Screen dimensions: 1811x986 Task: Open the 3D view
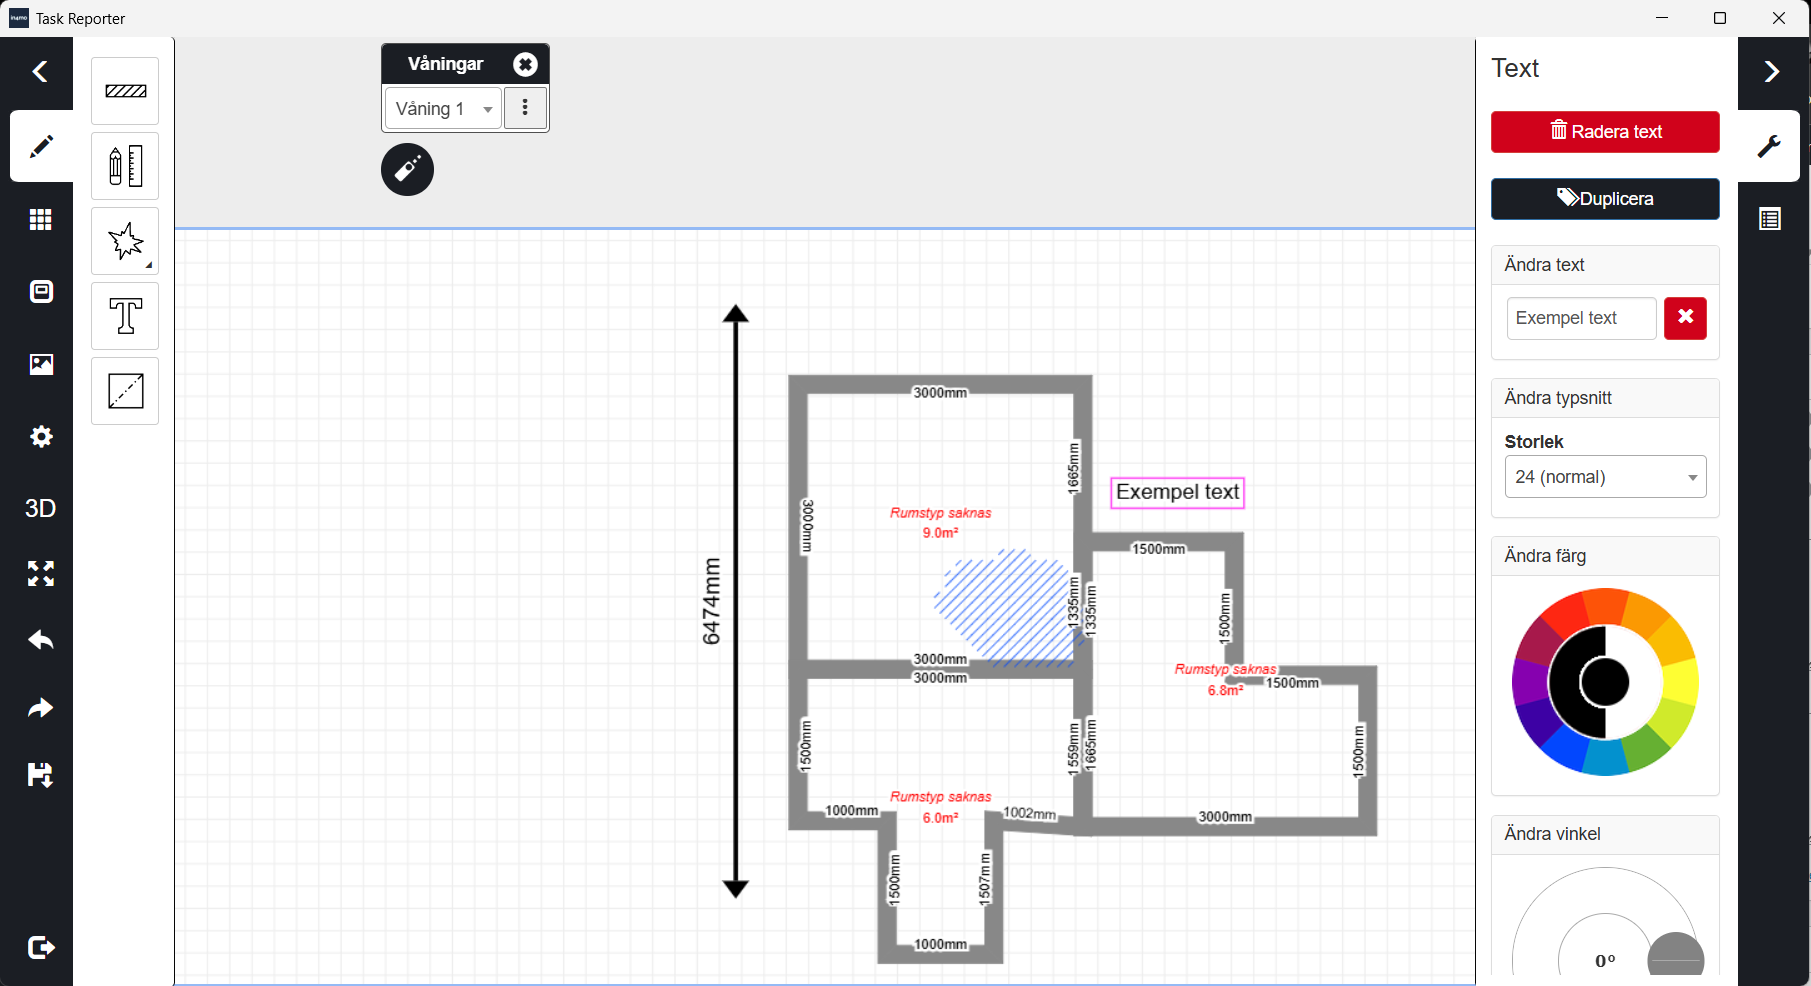point(40,508)
